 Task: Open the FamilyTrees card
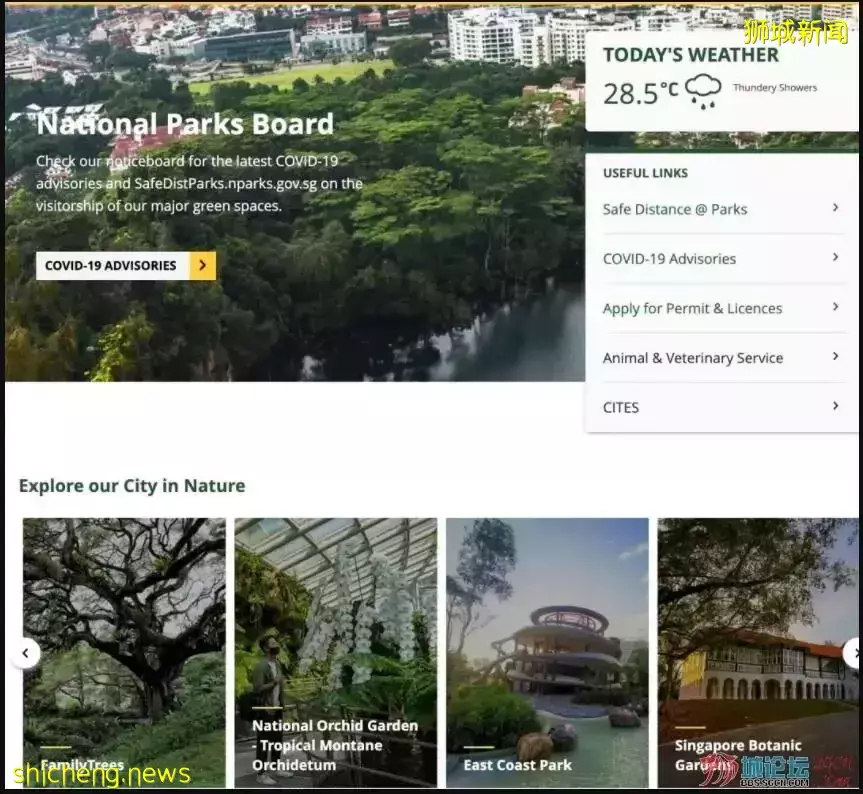(124, 652)
